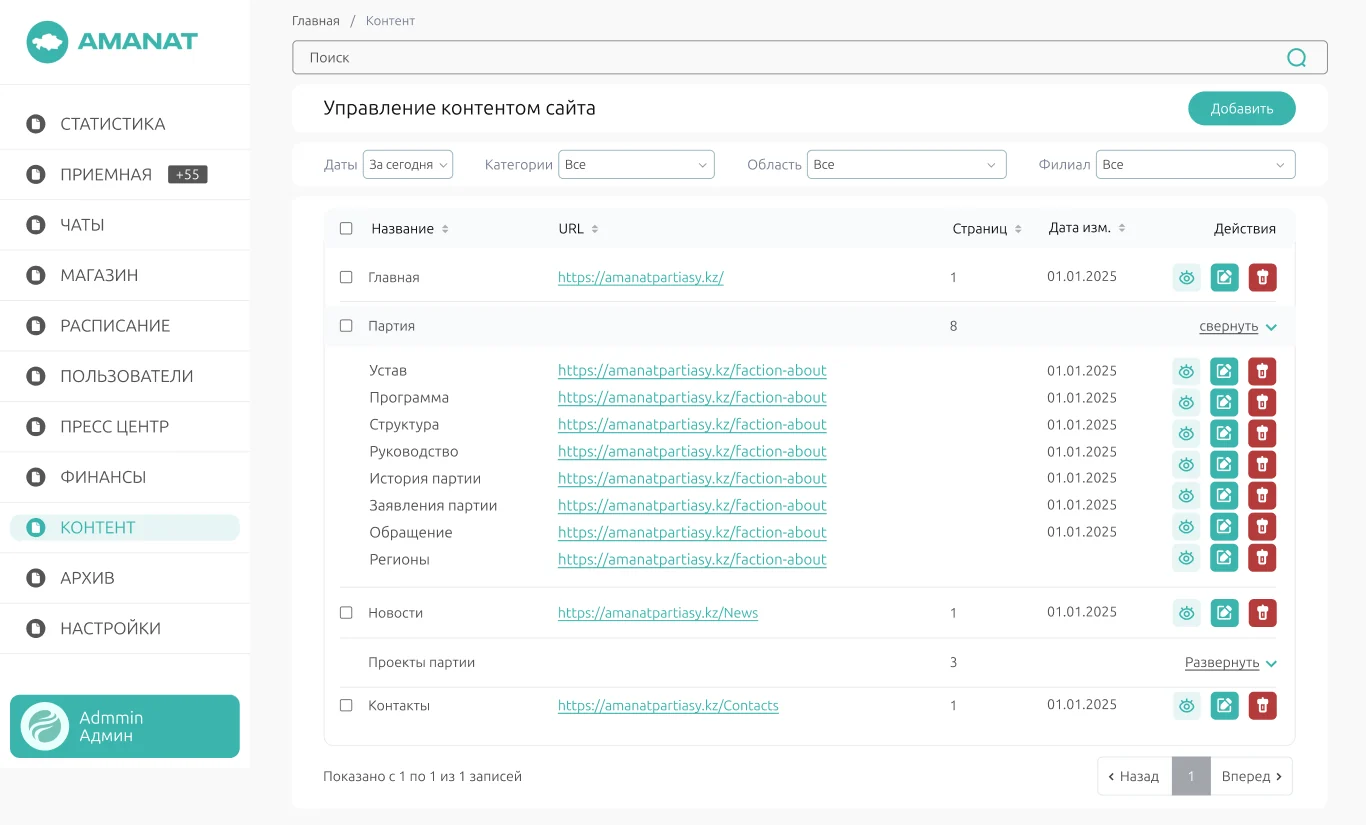Screen dimensions: 1366x825
Task: Sort by the Название column
Action: 410,229
